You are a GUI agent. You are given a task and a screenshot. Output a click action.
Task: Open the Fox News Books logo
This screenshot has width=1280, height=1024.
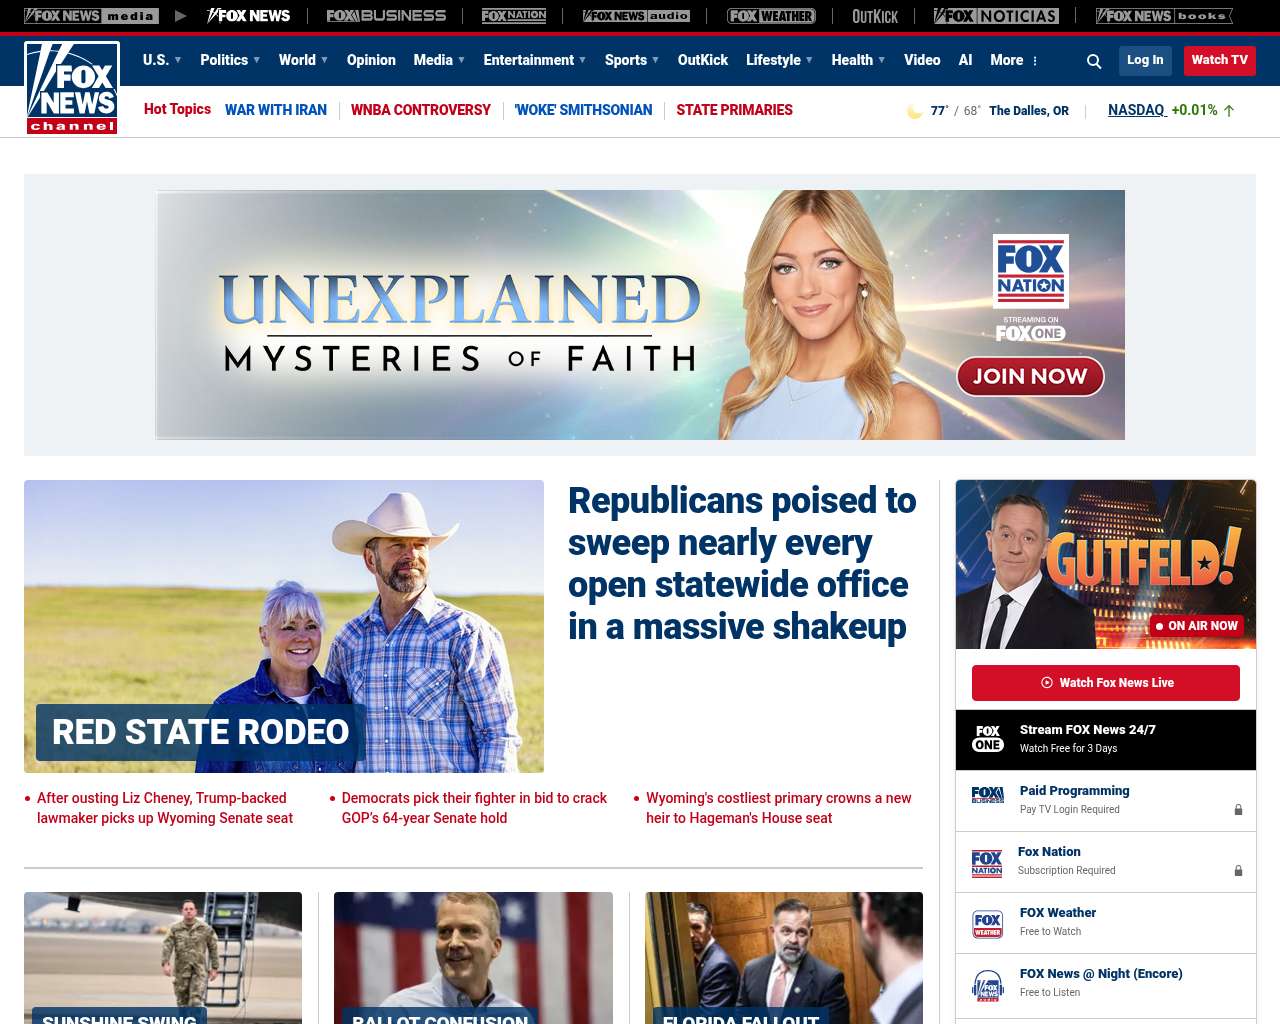[x=1164, y=16]
